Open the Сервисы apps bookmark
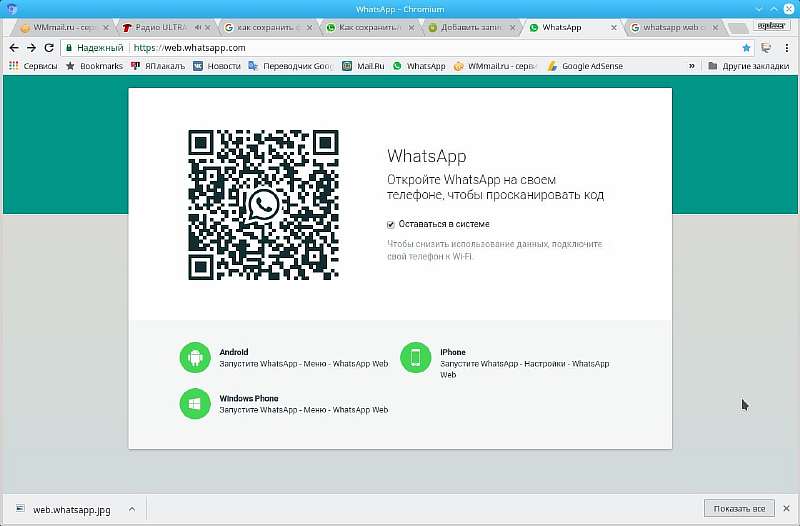 point(33,66)
